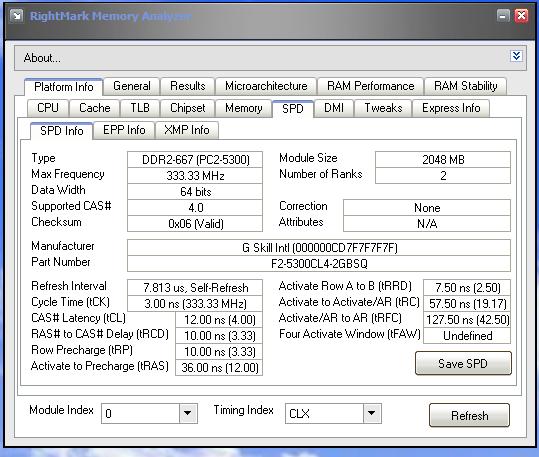
Task: Select the SPD sub-tab
Action: 293,109
